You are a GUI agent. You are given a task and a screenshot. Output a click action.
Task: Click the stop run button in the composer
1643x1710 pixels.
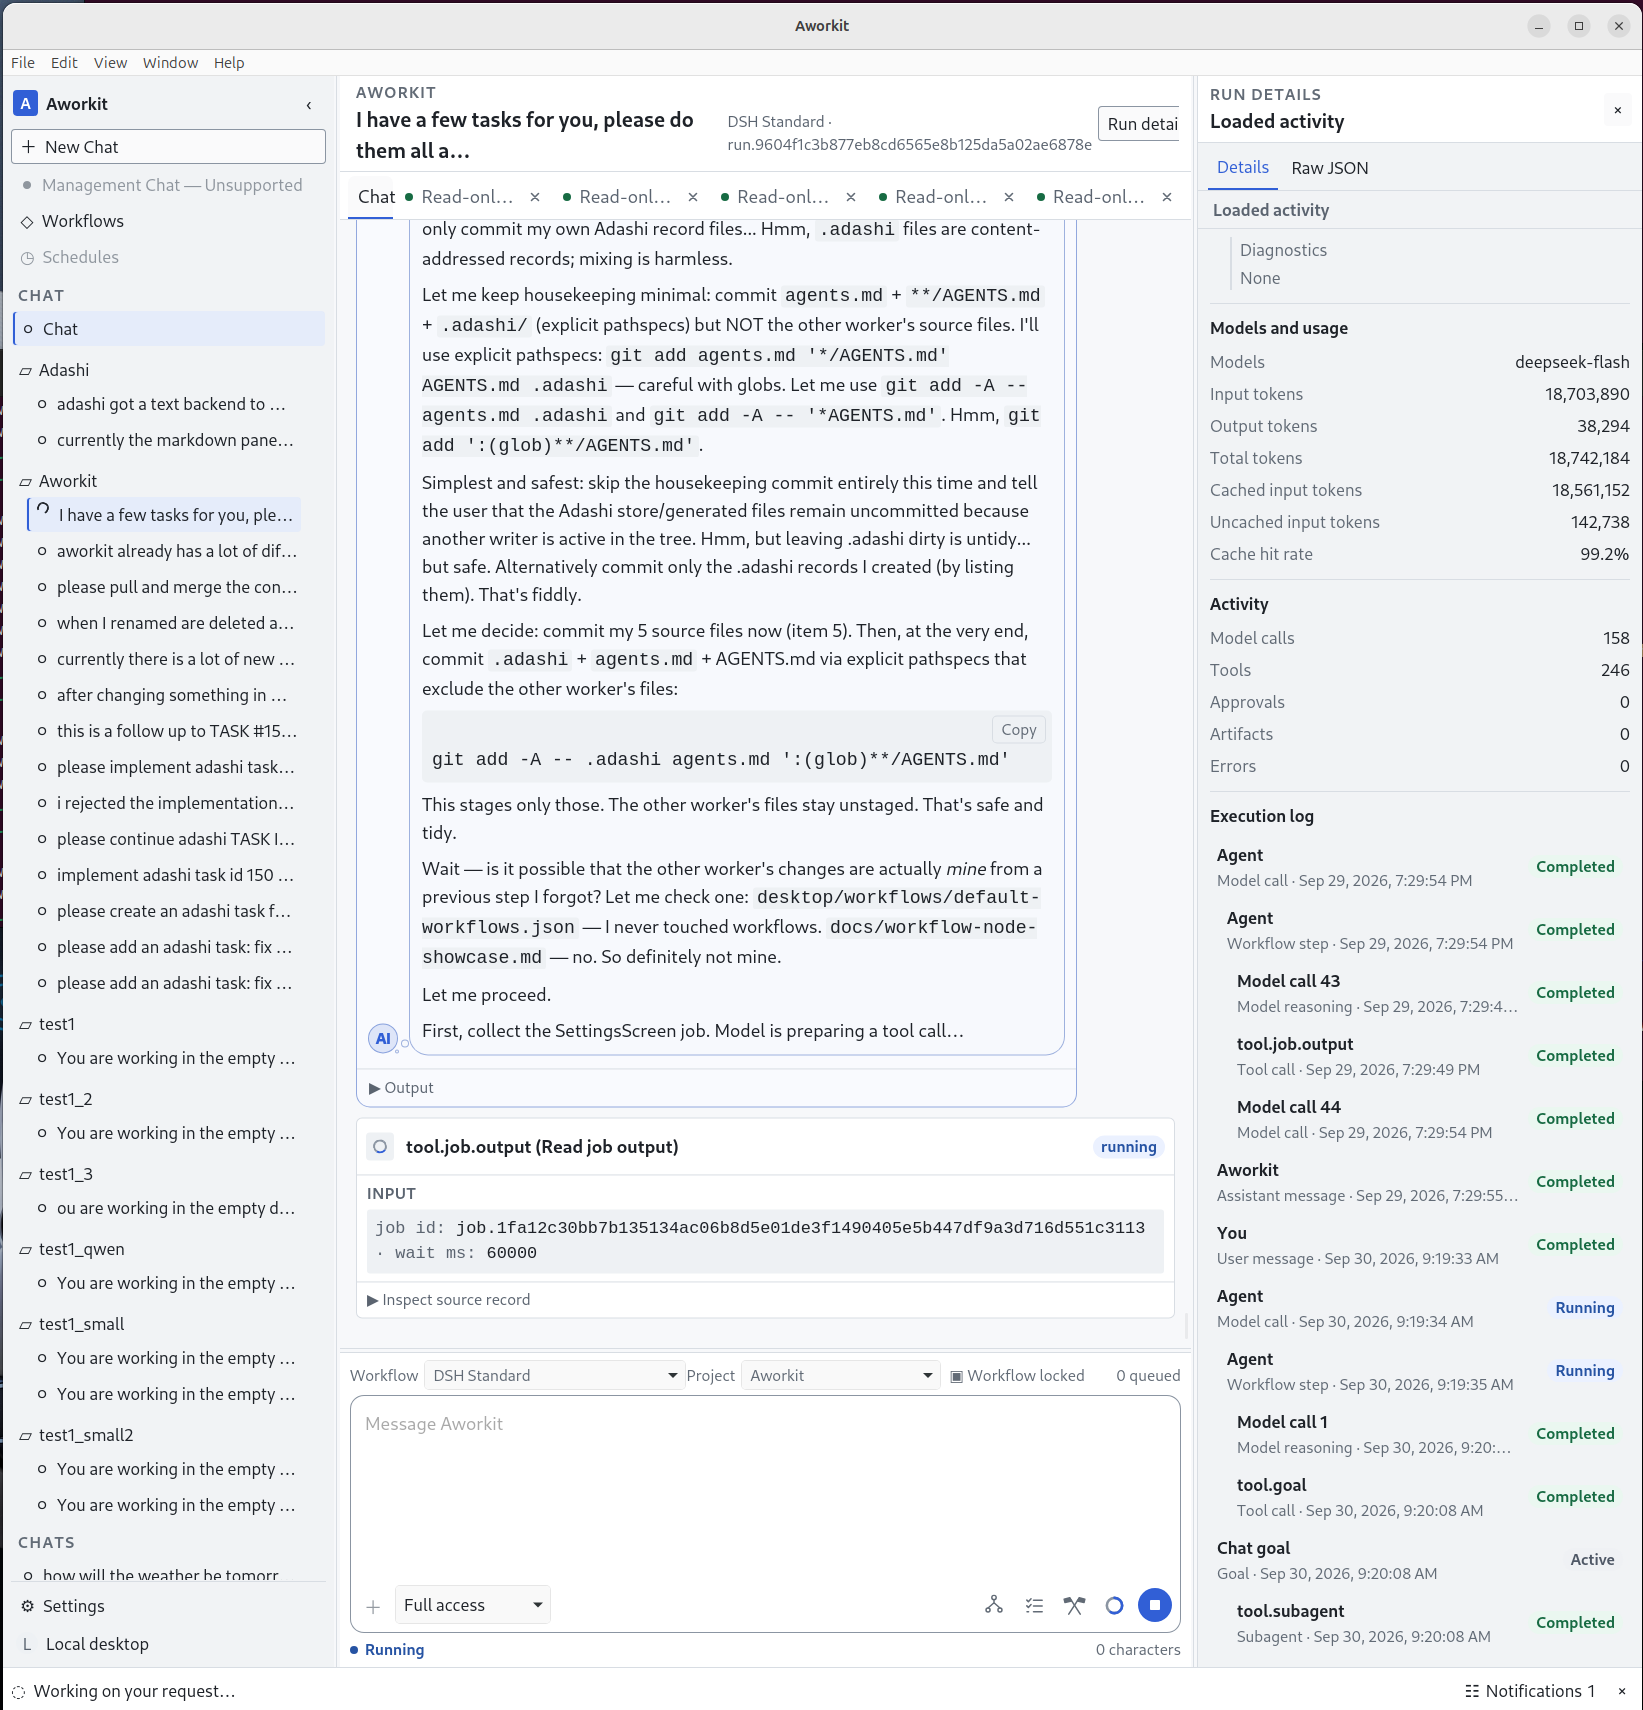1154,1605
